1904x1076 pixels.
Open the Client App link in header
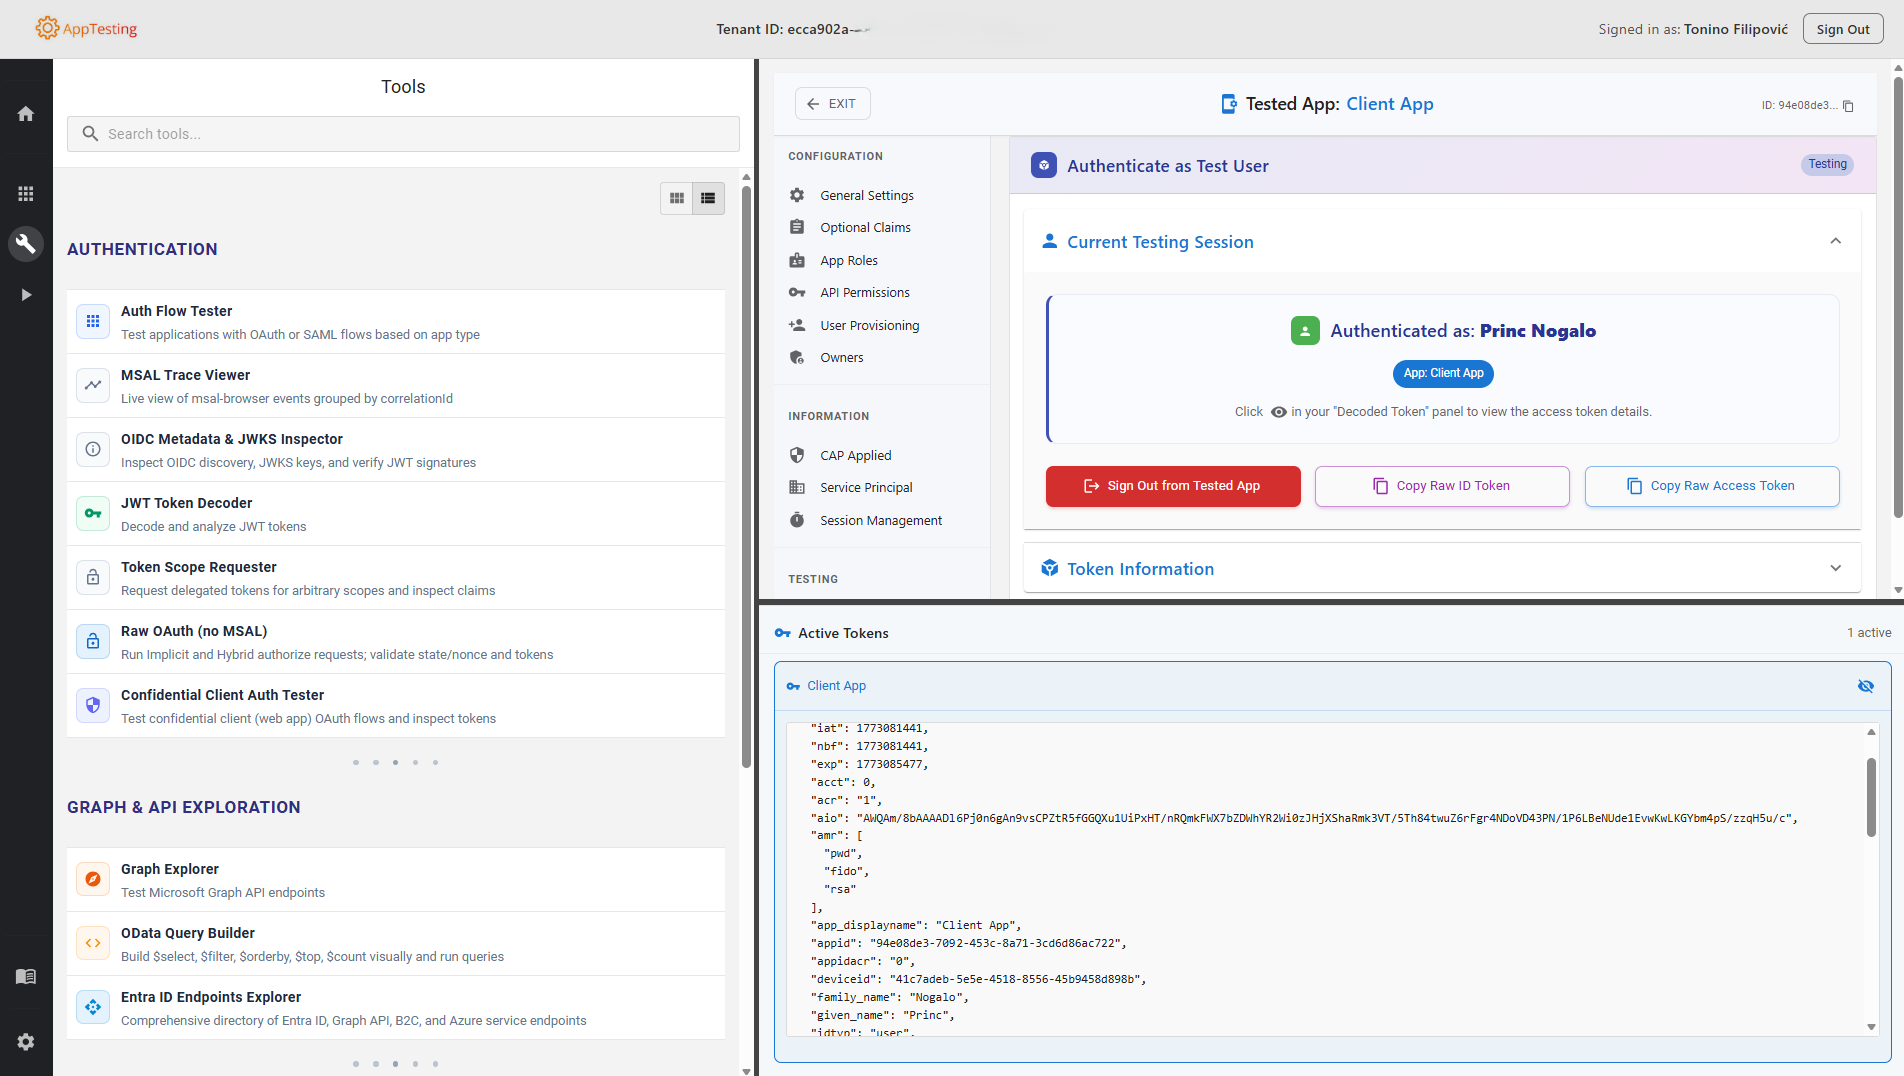[x=1390, y=103]
